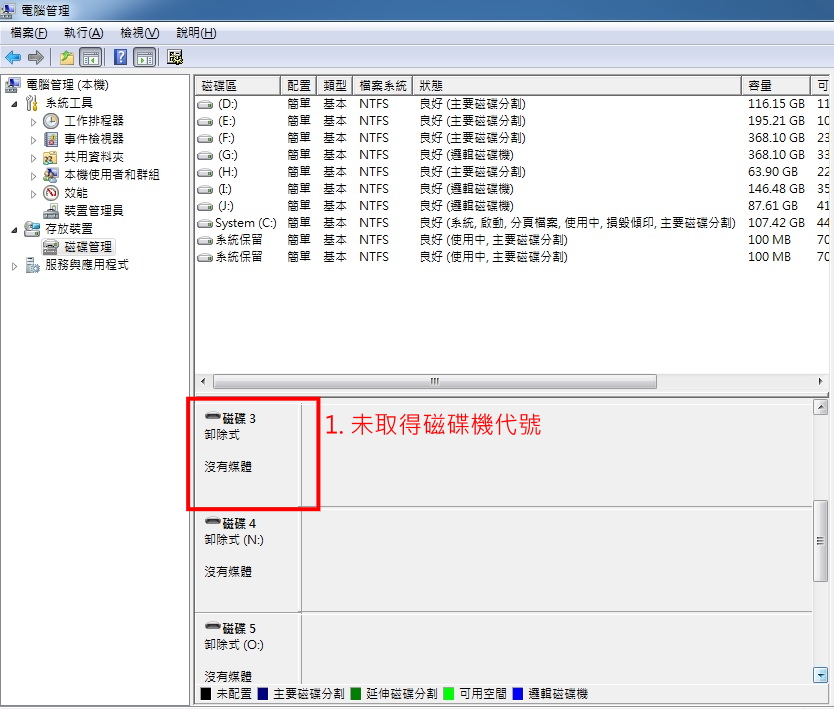The image size is (834, 709).
Task: Click the Export List folder icon
Action: tap(67, 57)
